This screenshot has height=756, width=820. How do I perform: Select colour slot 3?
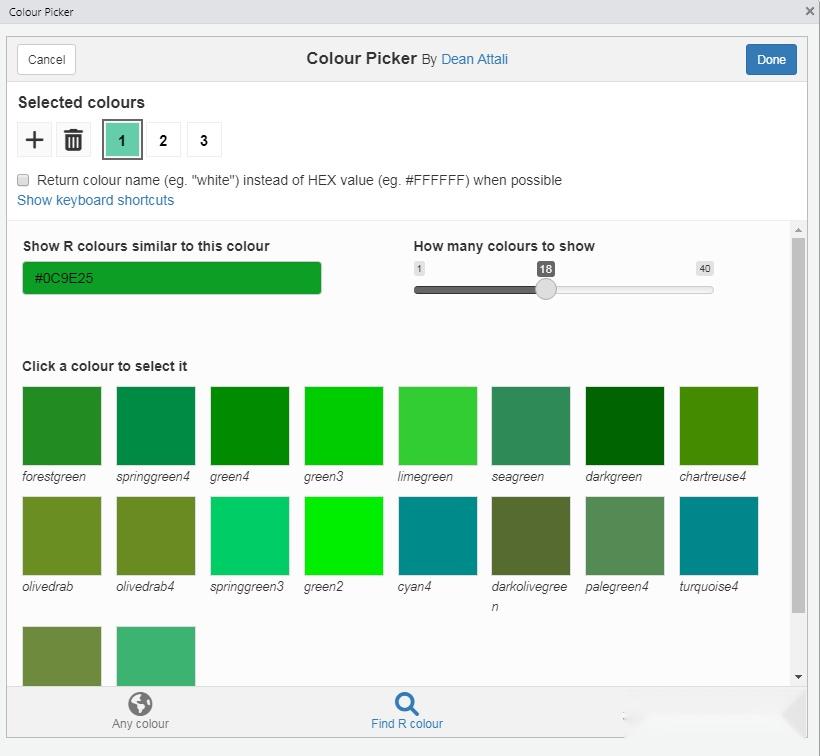pos(204,139)
